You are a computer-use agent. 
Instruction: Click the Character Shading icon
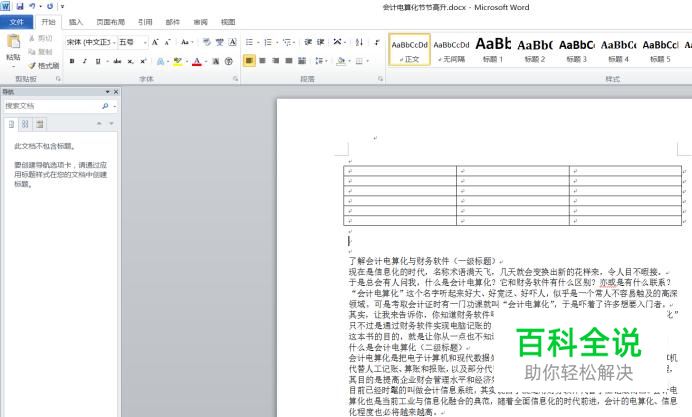coord(215,61)
